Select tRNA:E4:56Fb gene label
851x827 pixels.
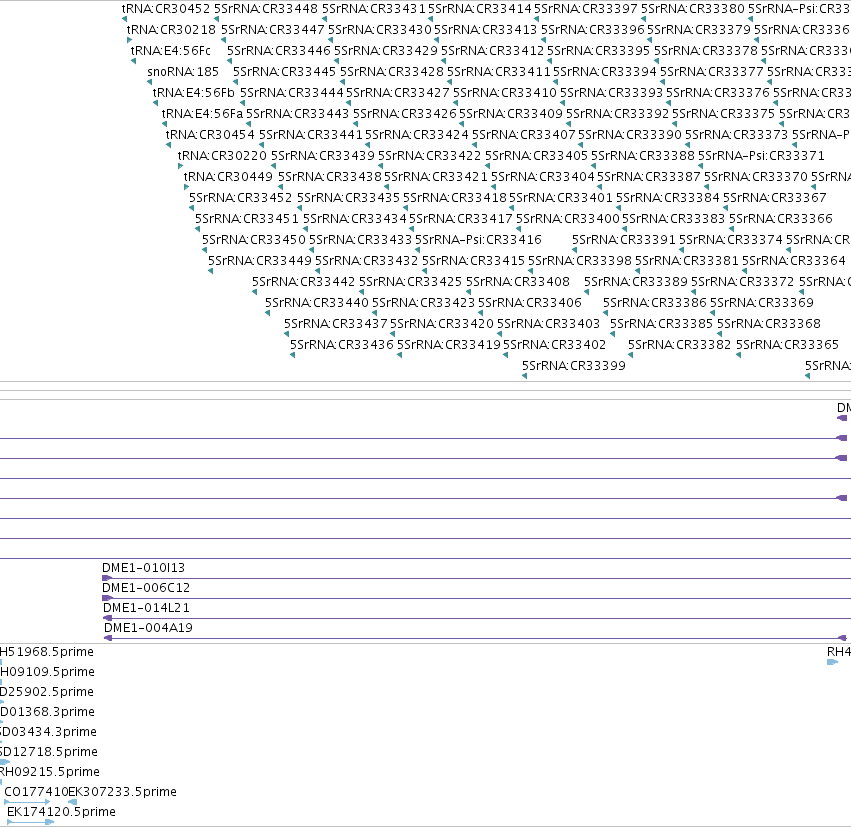pos(194,93)
